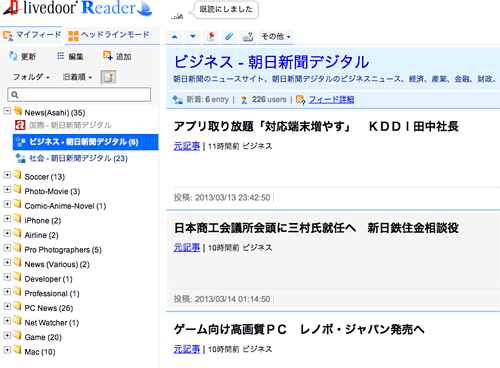Click the feed detail icon beside フィード詳細
Image resolution: width=500 pixels, height=368 pixels.
(300, 100)
